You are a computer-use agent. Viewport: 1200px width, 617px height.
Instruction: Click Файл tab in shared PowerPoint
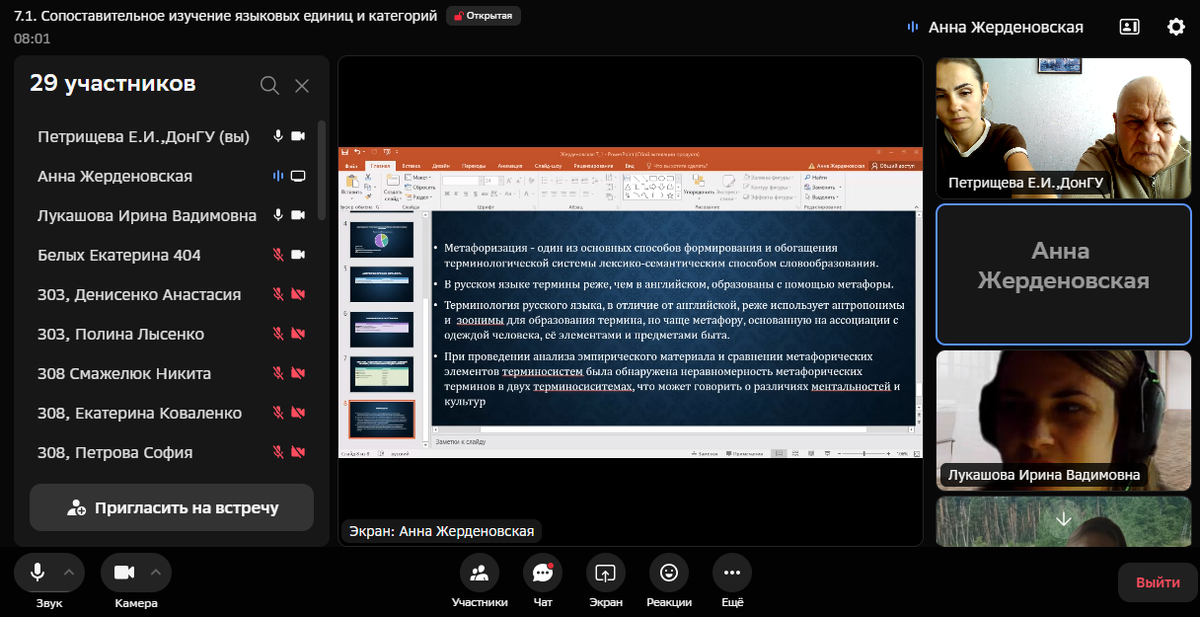point(351,166)
